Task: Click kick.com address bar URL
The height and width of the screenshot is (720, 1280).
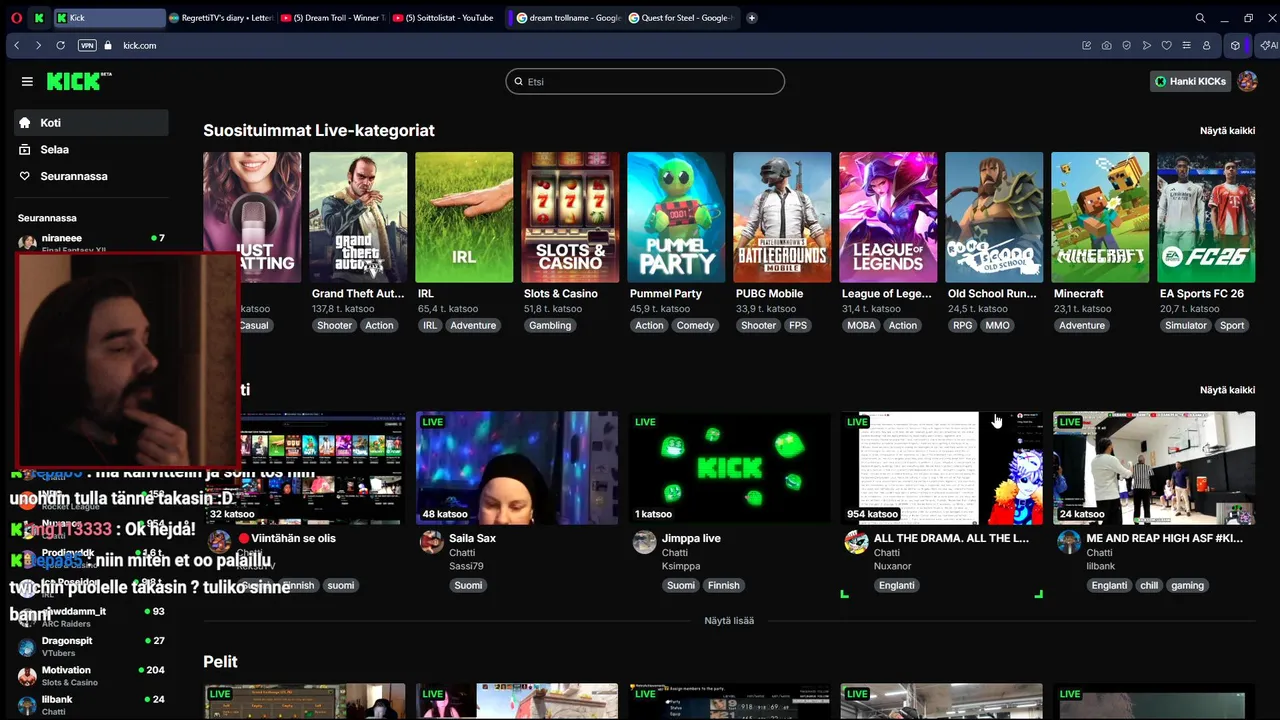Action: (x=139, y=45)
